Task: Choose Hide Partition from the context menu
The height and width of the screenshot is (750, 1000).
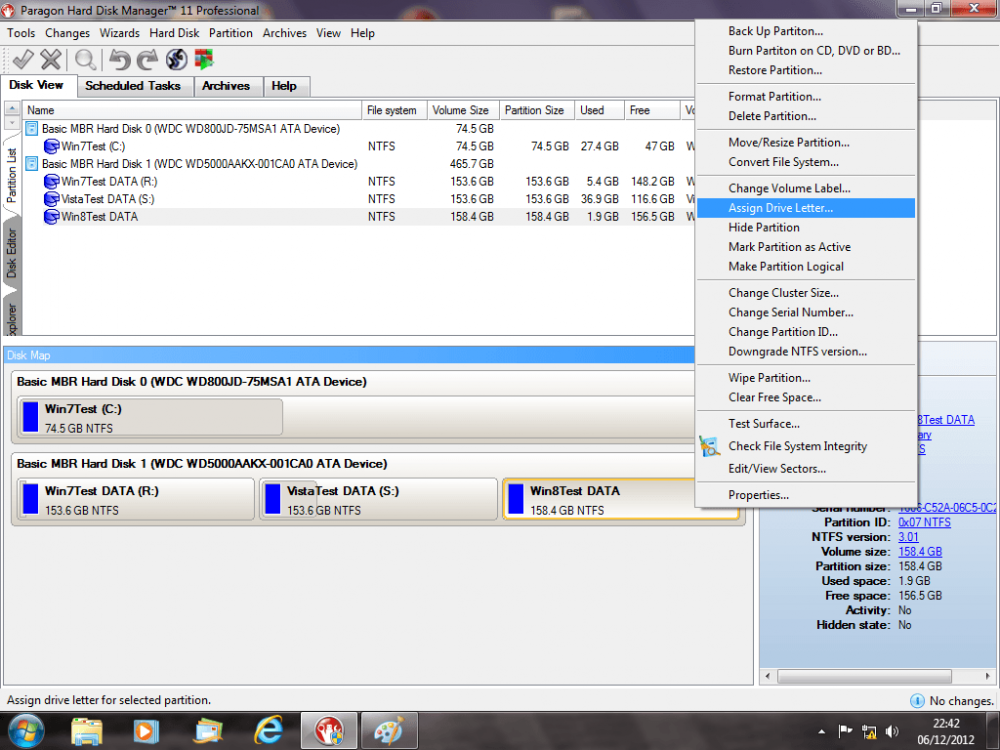Action: pos(805,228)
